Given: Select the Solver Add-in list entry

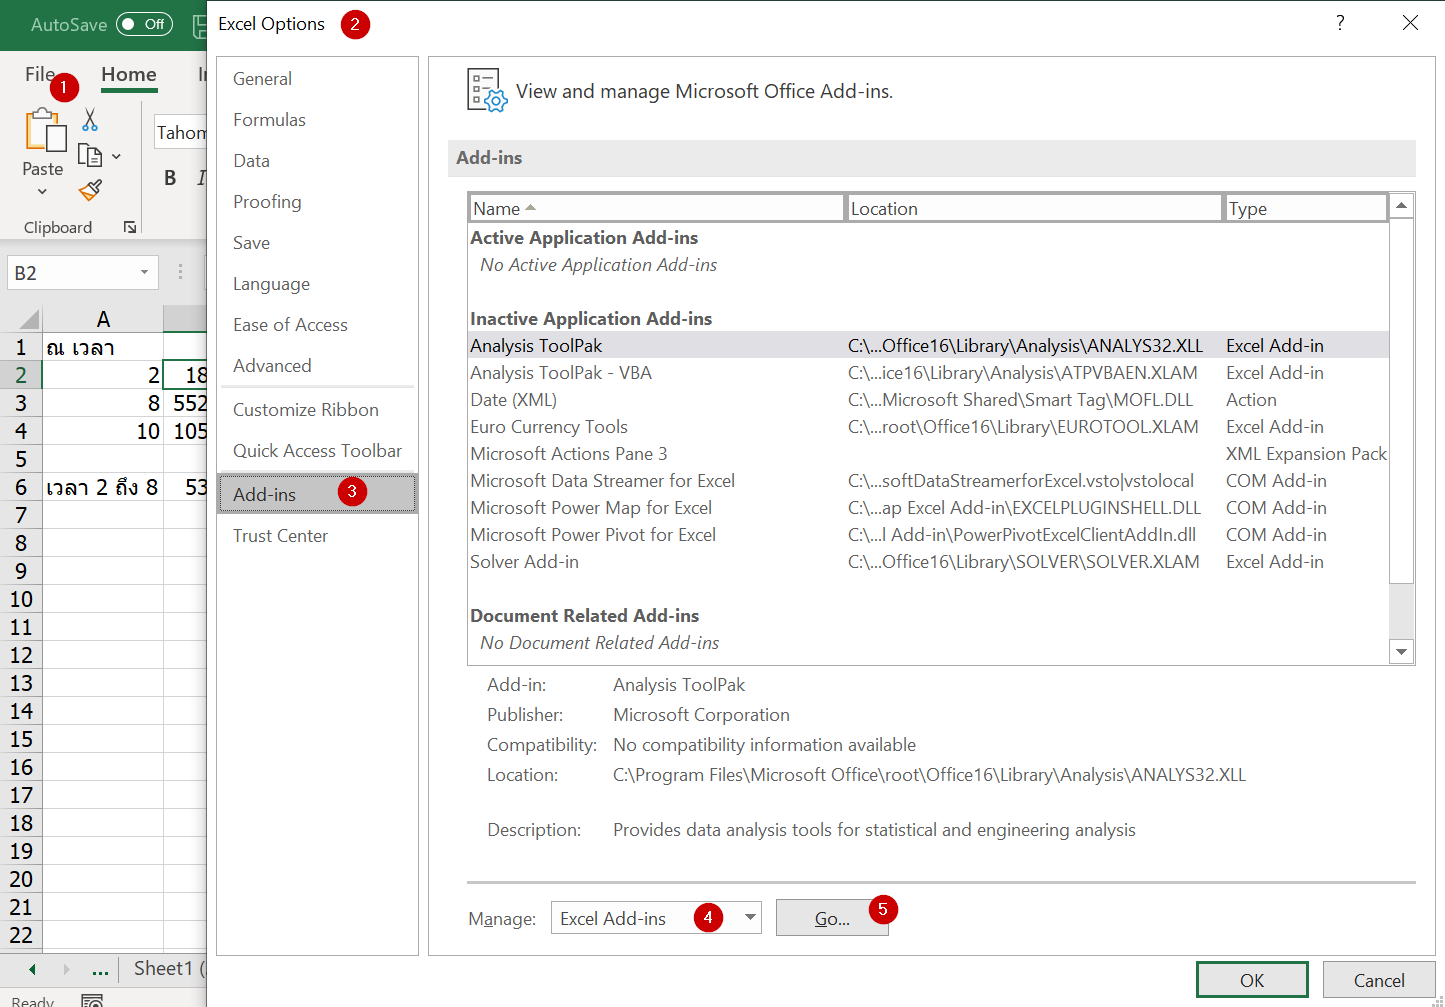Looking at the screenshot, I should [x=524, y=561].
